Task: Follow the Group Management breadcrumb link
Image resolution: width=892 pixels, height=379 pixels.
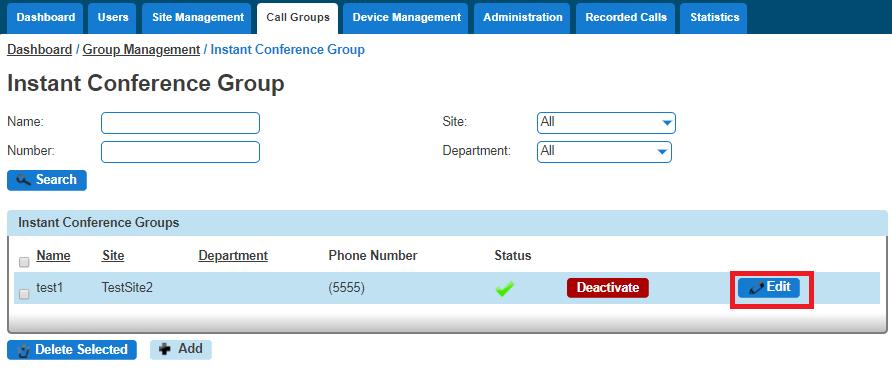Action: [x=141, y=50]
